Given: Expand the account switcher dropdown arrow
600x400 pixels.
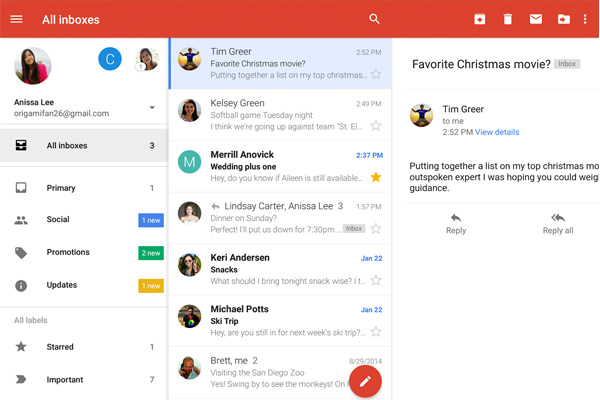Looking at the screenshot, I should click(152, 108).
